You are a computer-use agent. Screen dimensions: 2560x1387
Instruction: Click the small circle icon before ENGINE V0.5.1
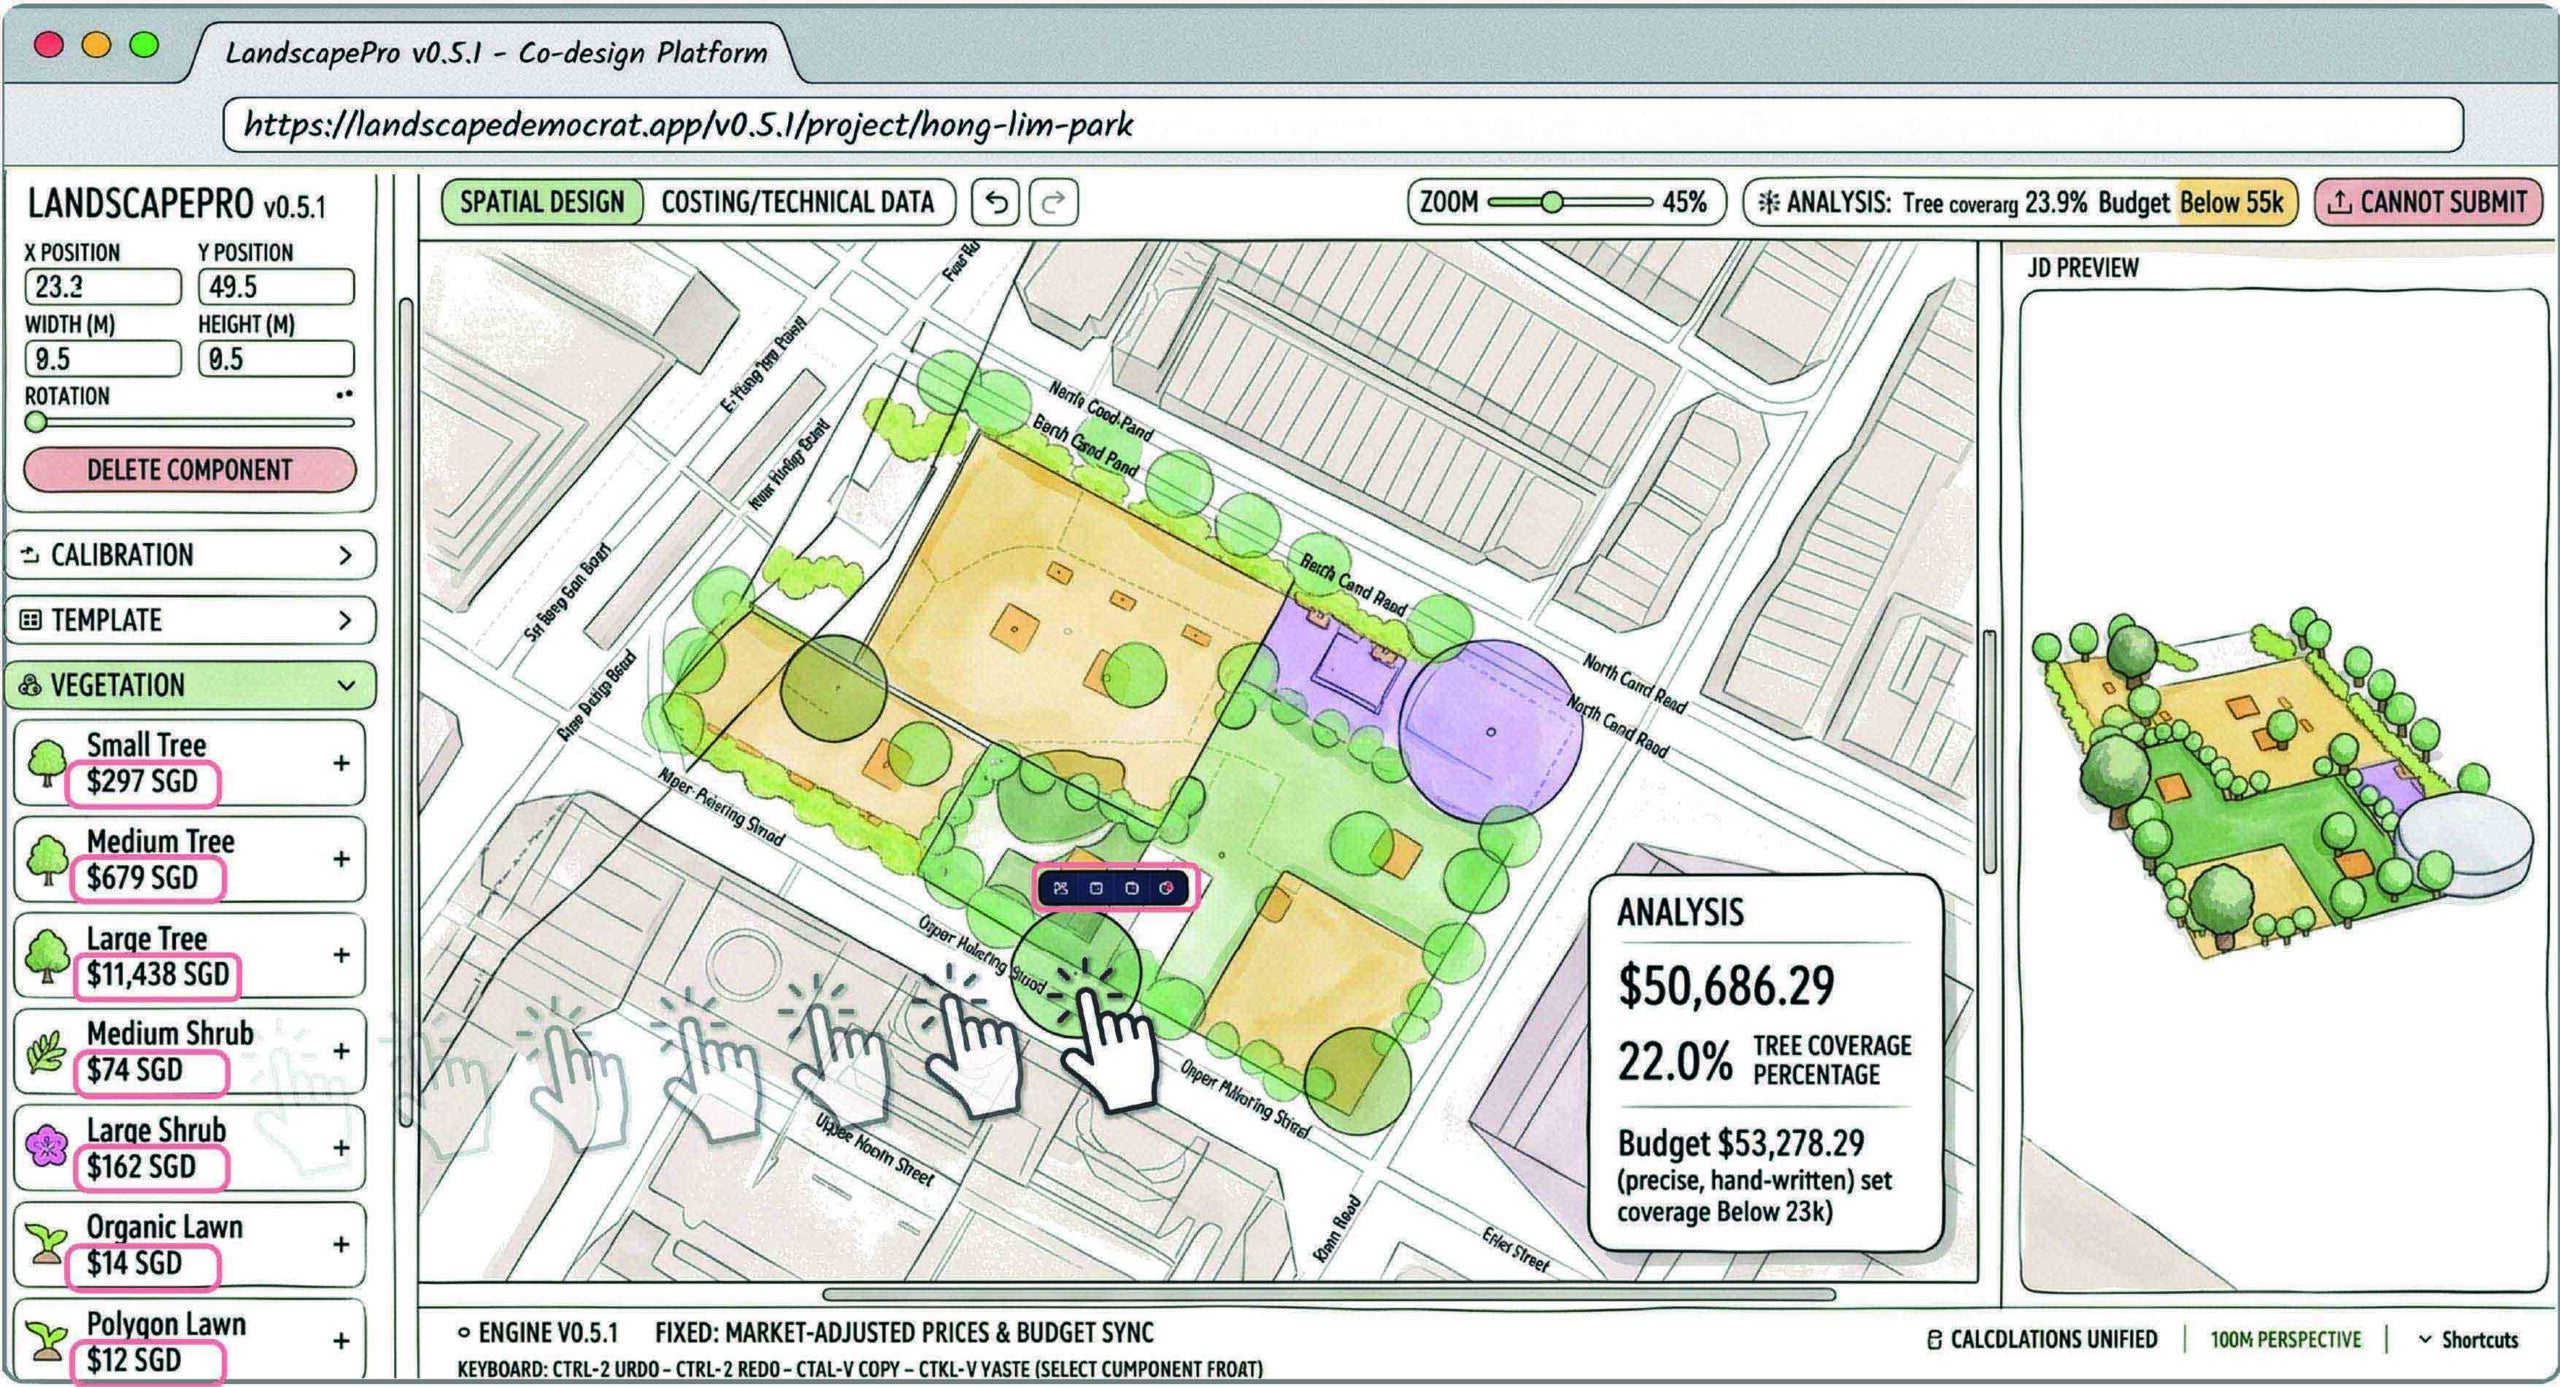click(x=464, y=1333)
